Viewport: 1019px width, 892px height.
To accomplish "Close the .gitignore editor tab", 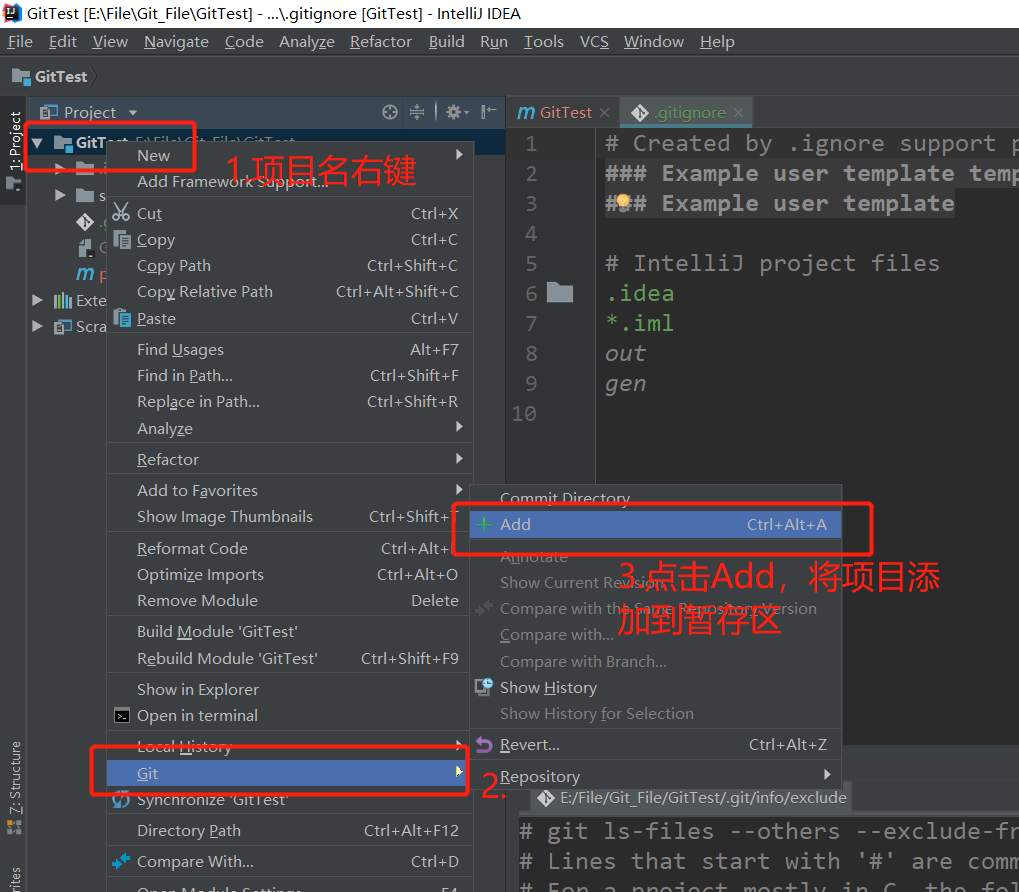I will [x=738, y=112].
